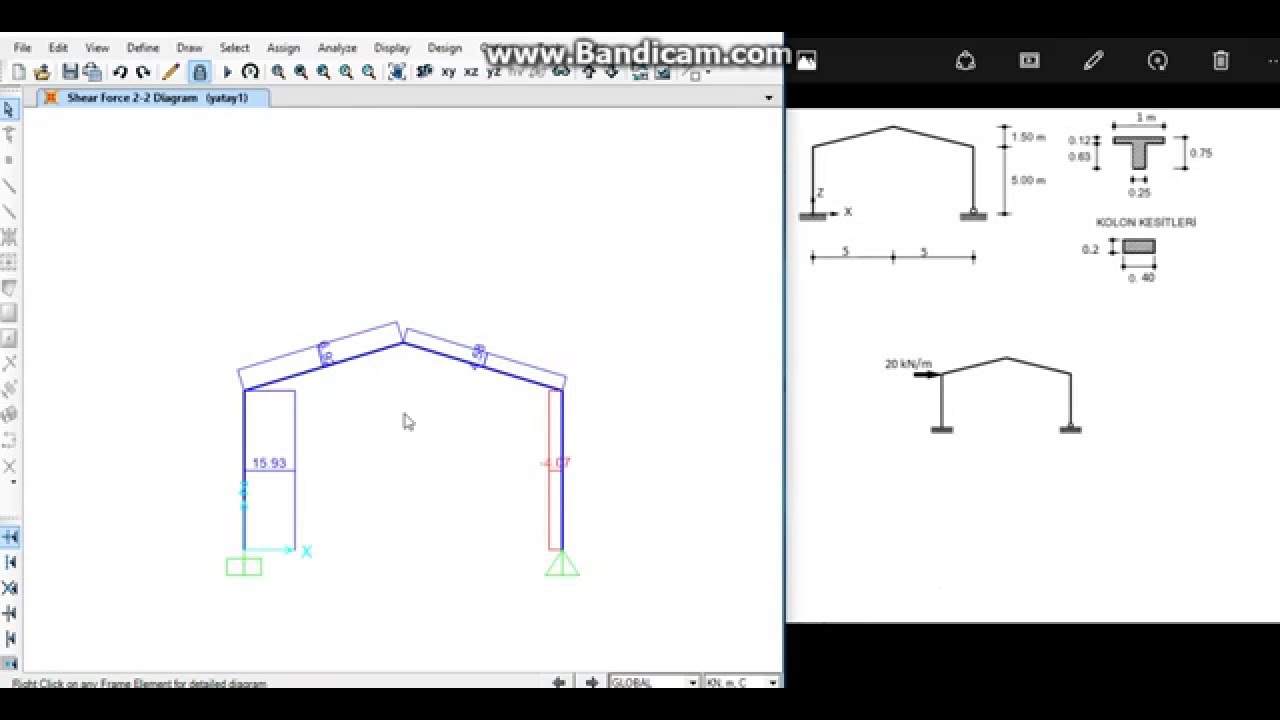Screen dimensions: 1280x720
Task: Click the trash delete icon in image viewer
Action: [1221, 61]
